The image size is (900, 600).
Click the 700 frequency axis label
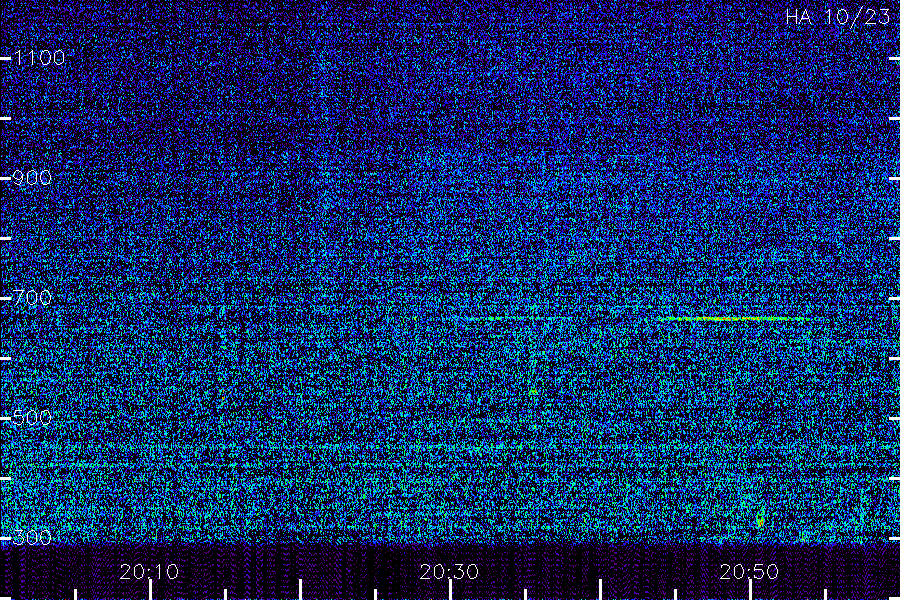(32, 298)
